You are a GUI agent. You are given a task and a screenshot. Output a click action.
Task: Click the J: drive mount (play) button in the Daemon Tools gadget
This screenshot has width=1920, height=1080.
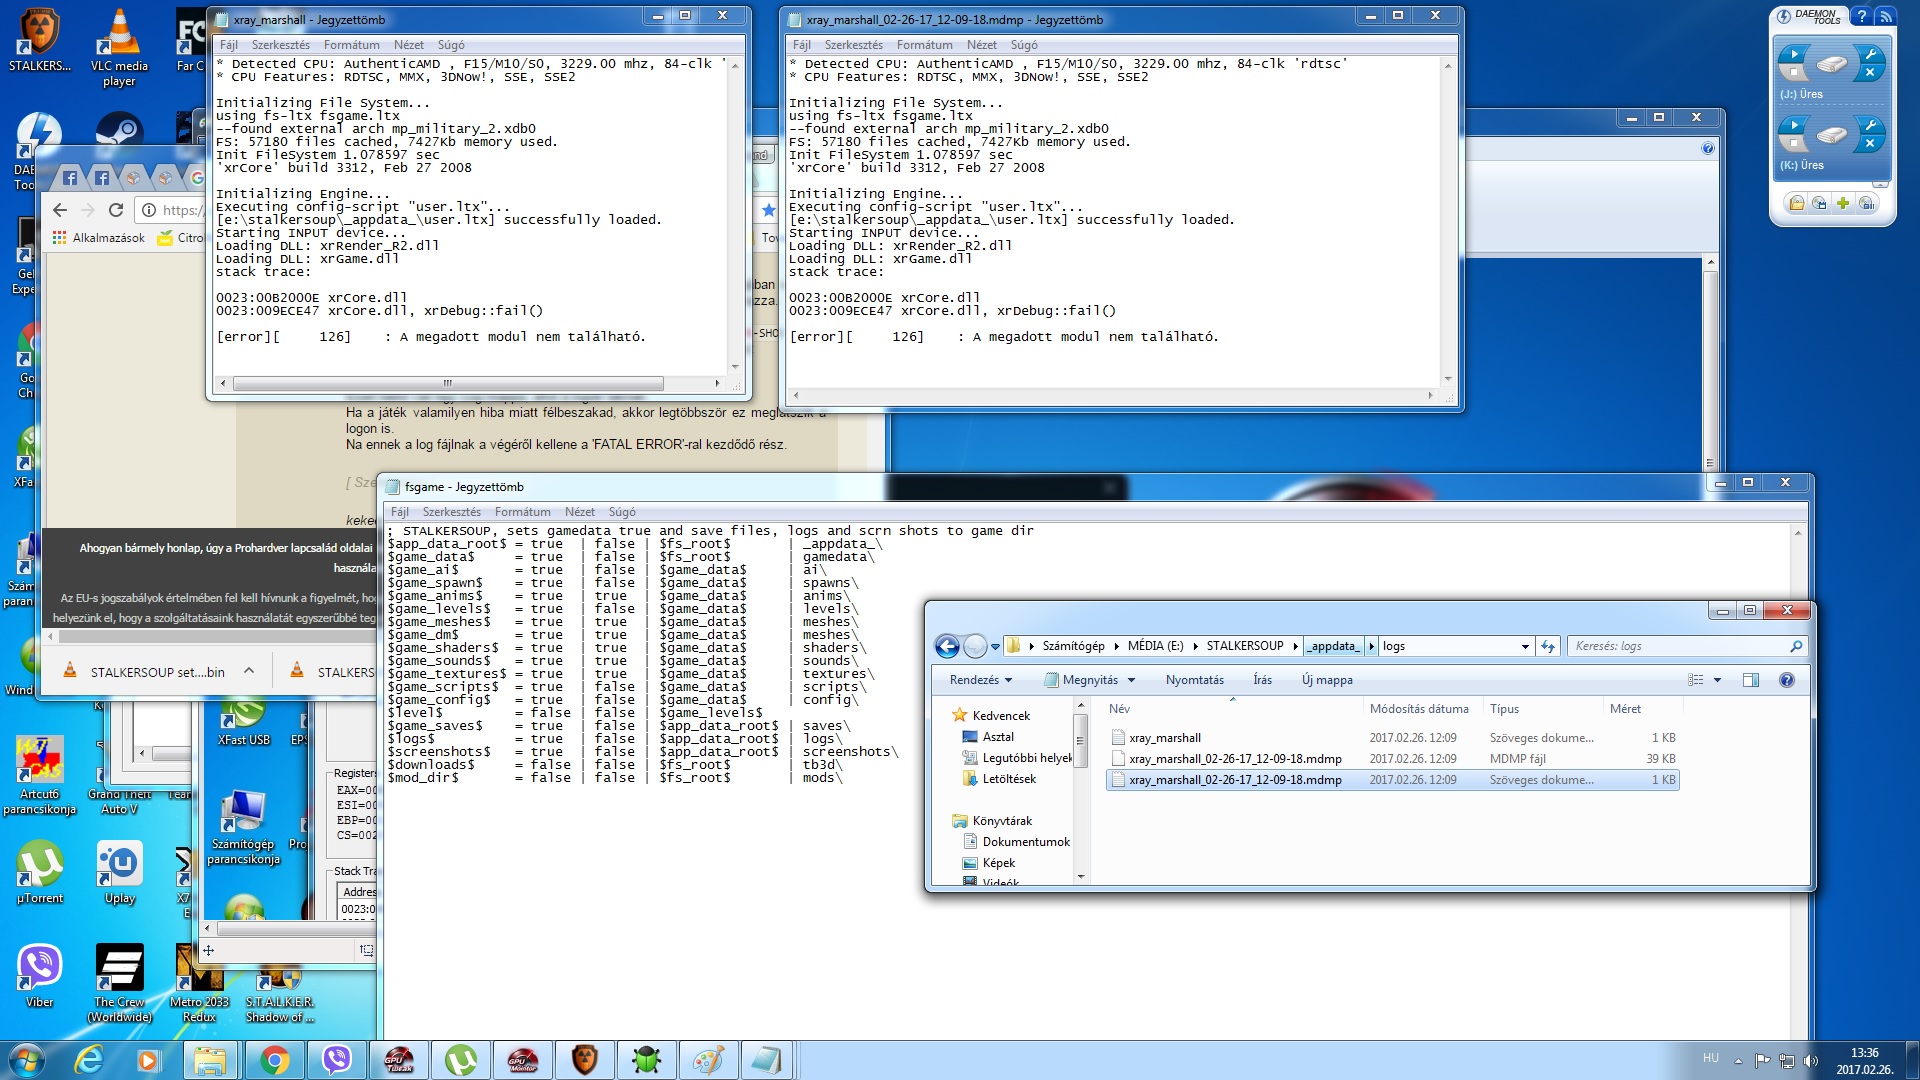pyautogui.click(x=1794, y=54)
